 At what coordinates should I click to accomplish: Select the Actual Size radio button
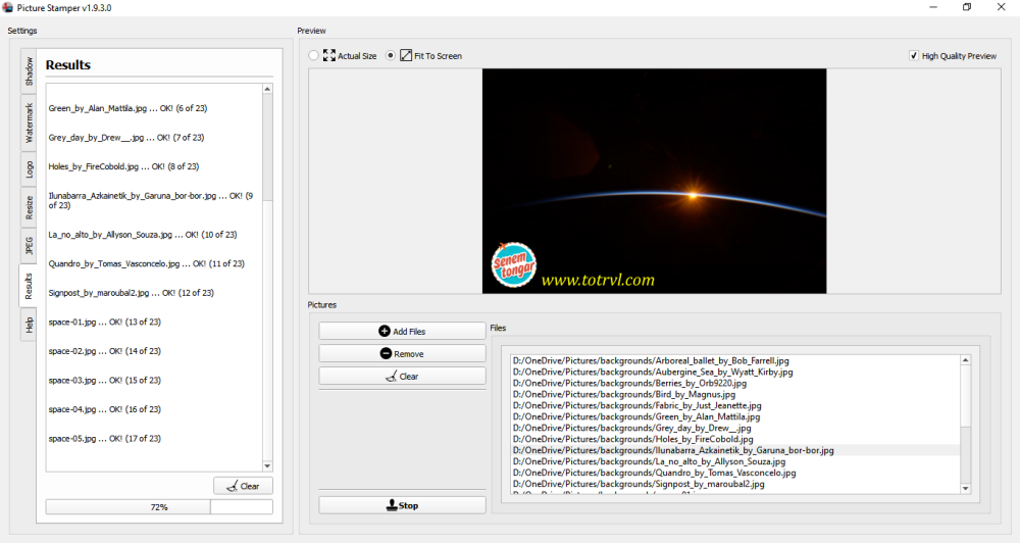coord(314,56)
